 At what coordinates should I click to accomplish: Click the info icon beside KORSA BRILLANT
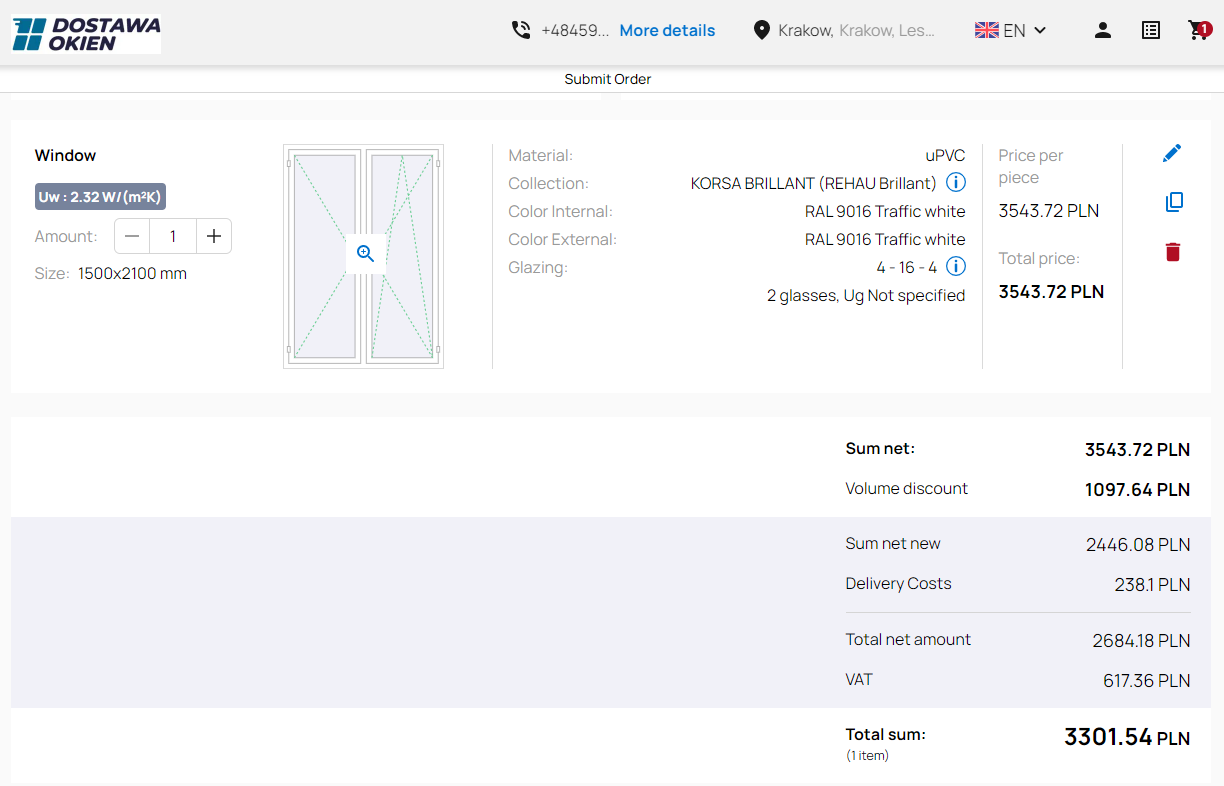point(956,182)
